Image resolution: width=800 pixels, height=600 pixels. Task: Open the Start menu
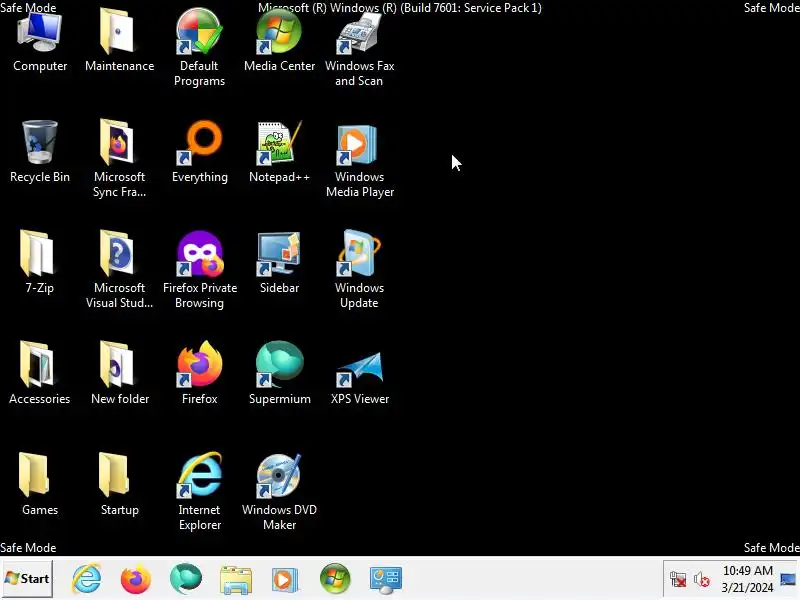tap(27, 579)
